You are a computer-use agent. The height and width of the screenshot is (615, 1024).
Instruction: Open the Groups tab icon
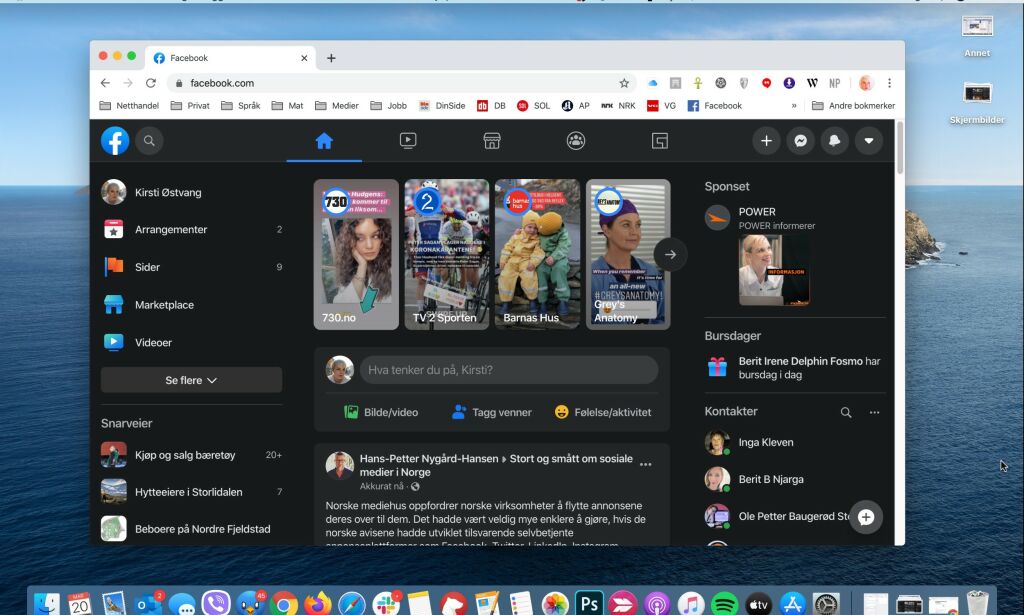click(575, 140)
